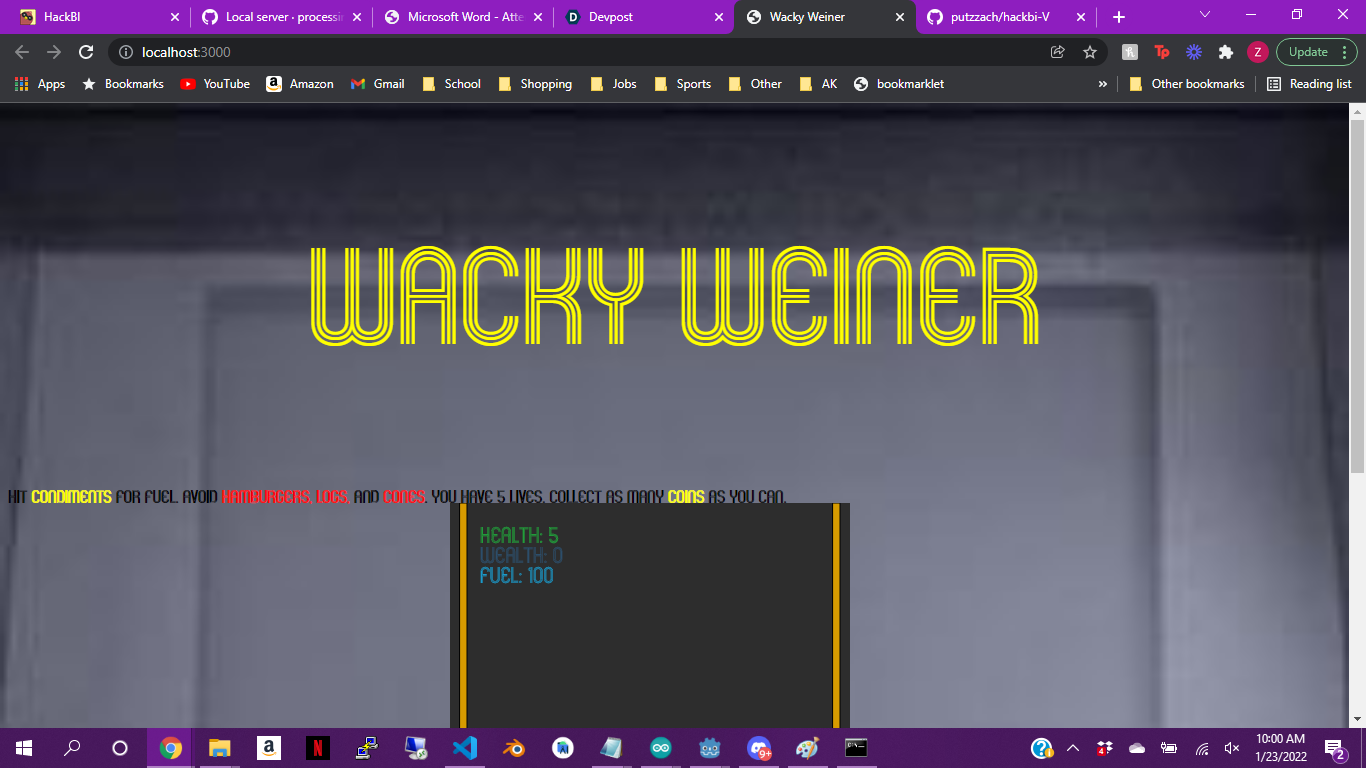Viewport: 1366px width, 768px height.
Task: Switch to the Devpost tab
Action: pyautogui.click(x=643, y=17)
